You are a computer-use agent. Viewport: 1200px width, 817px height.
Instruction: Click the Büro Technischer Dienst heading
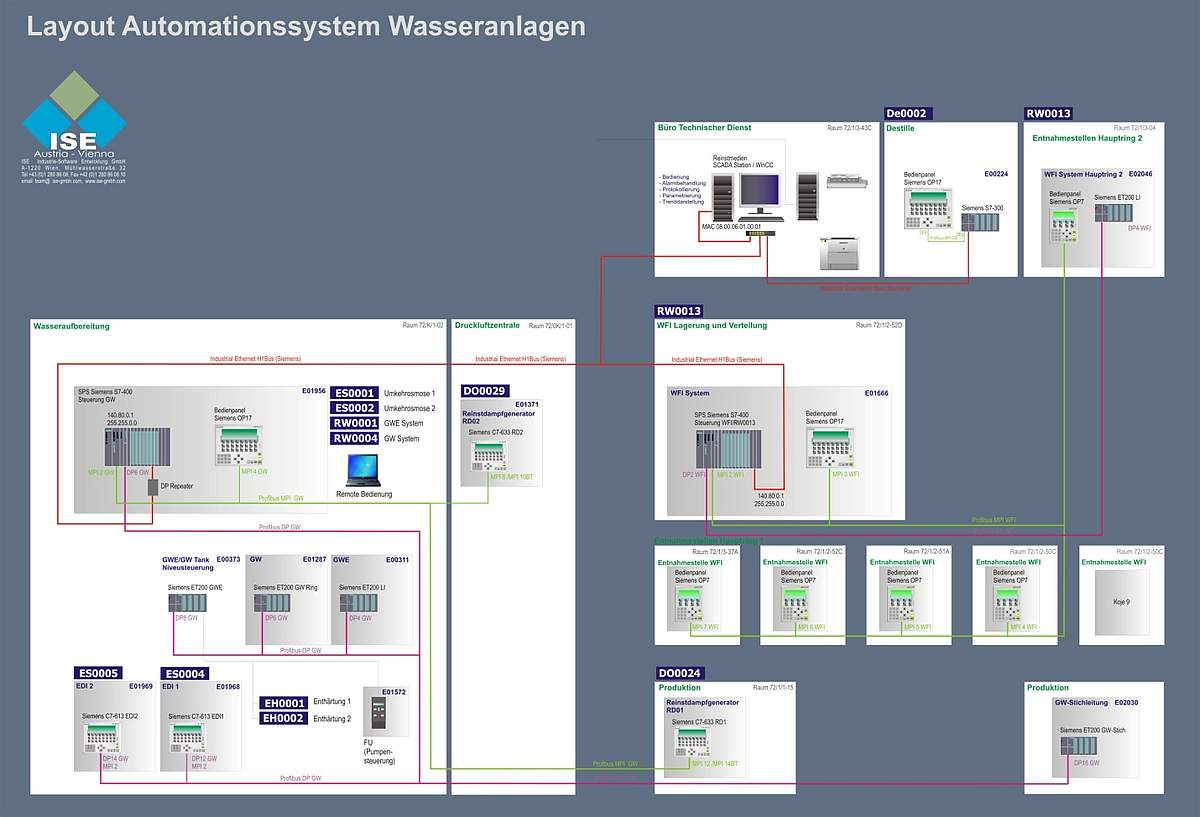(x=705, y=128)
